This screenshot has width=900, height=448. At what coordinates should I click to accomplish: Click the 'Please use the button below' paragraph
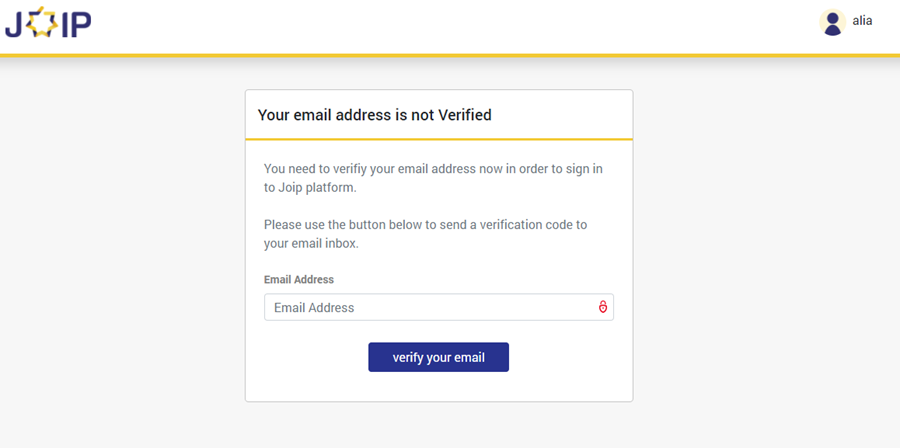pyautogui.click(x=425, y=234)
